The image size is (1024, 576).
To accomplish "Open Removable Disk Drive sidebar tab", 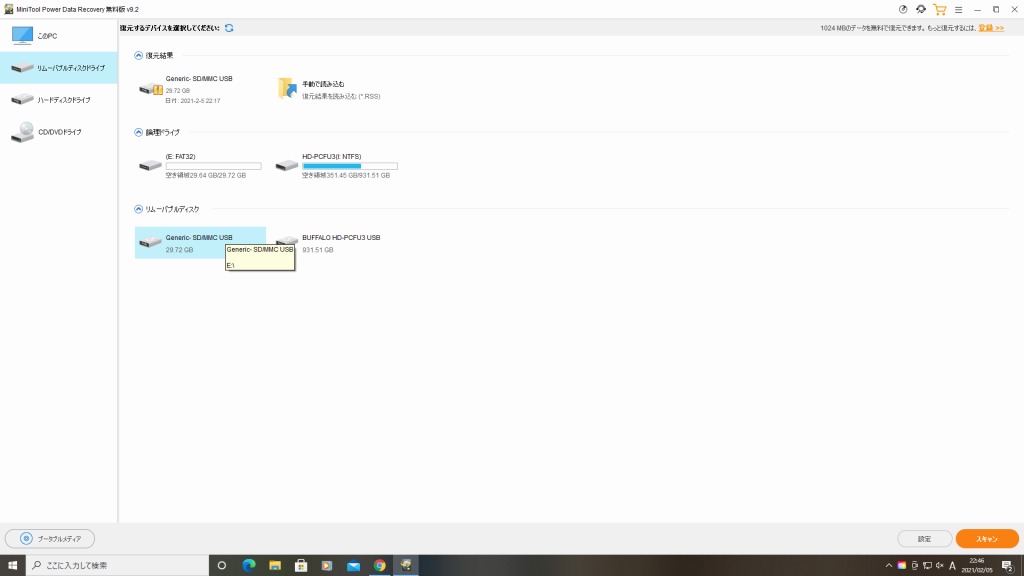I will click(58, 67).
